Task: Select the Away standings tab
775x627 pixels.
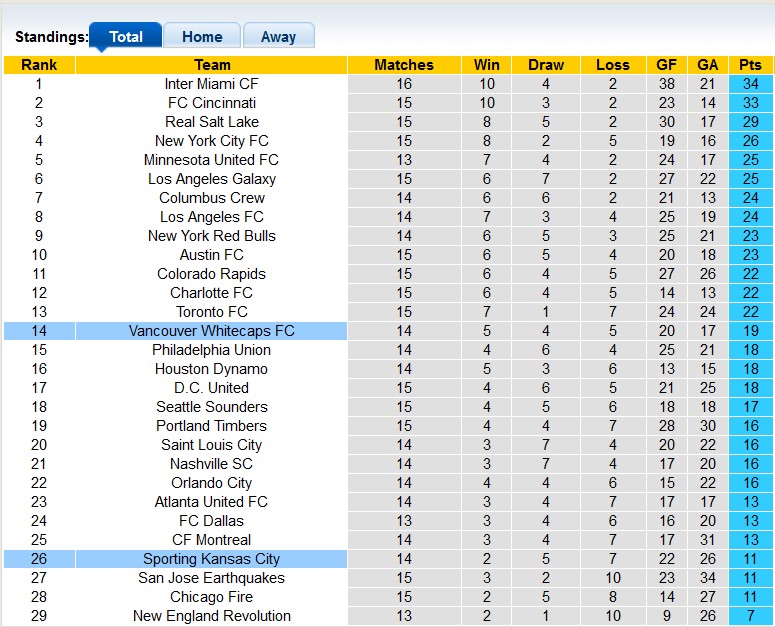Action: coord(278,37)
